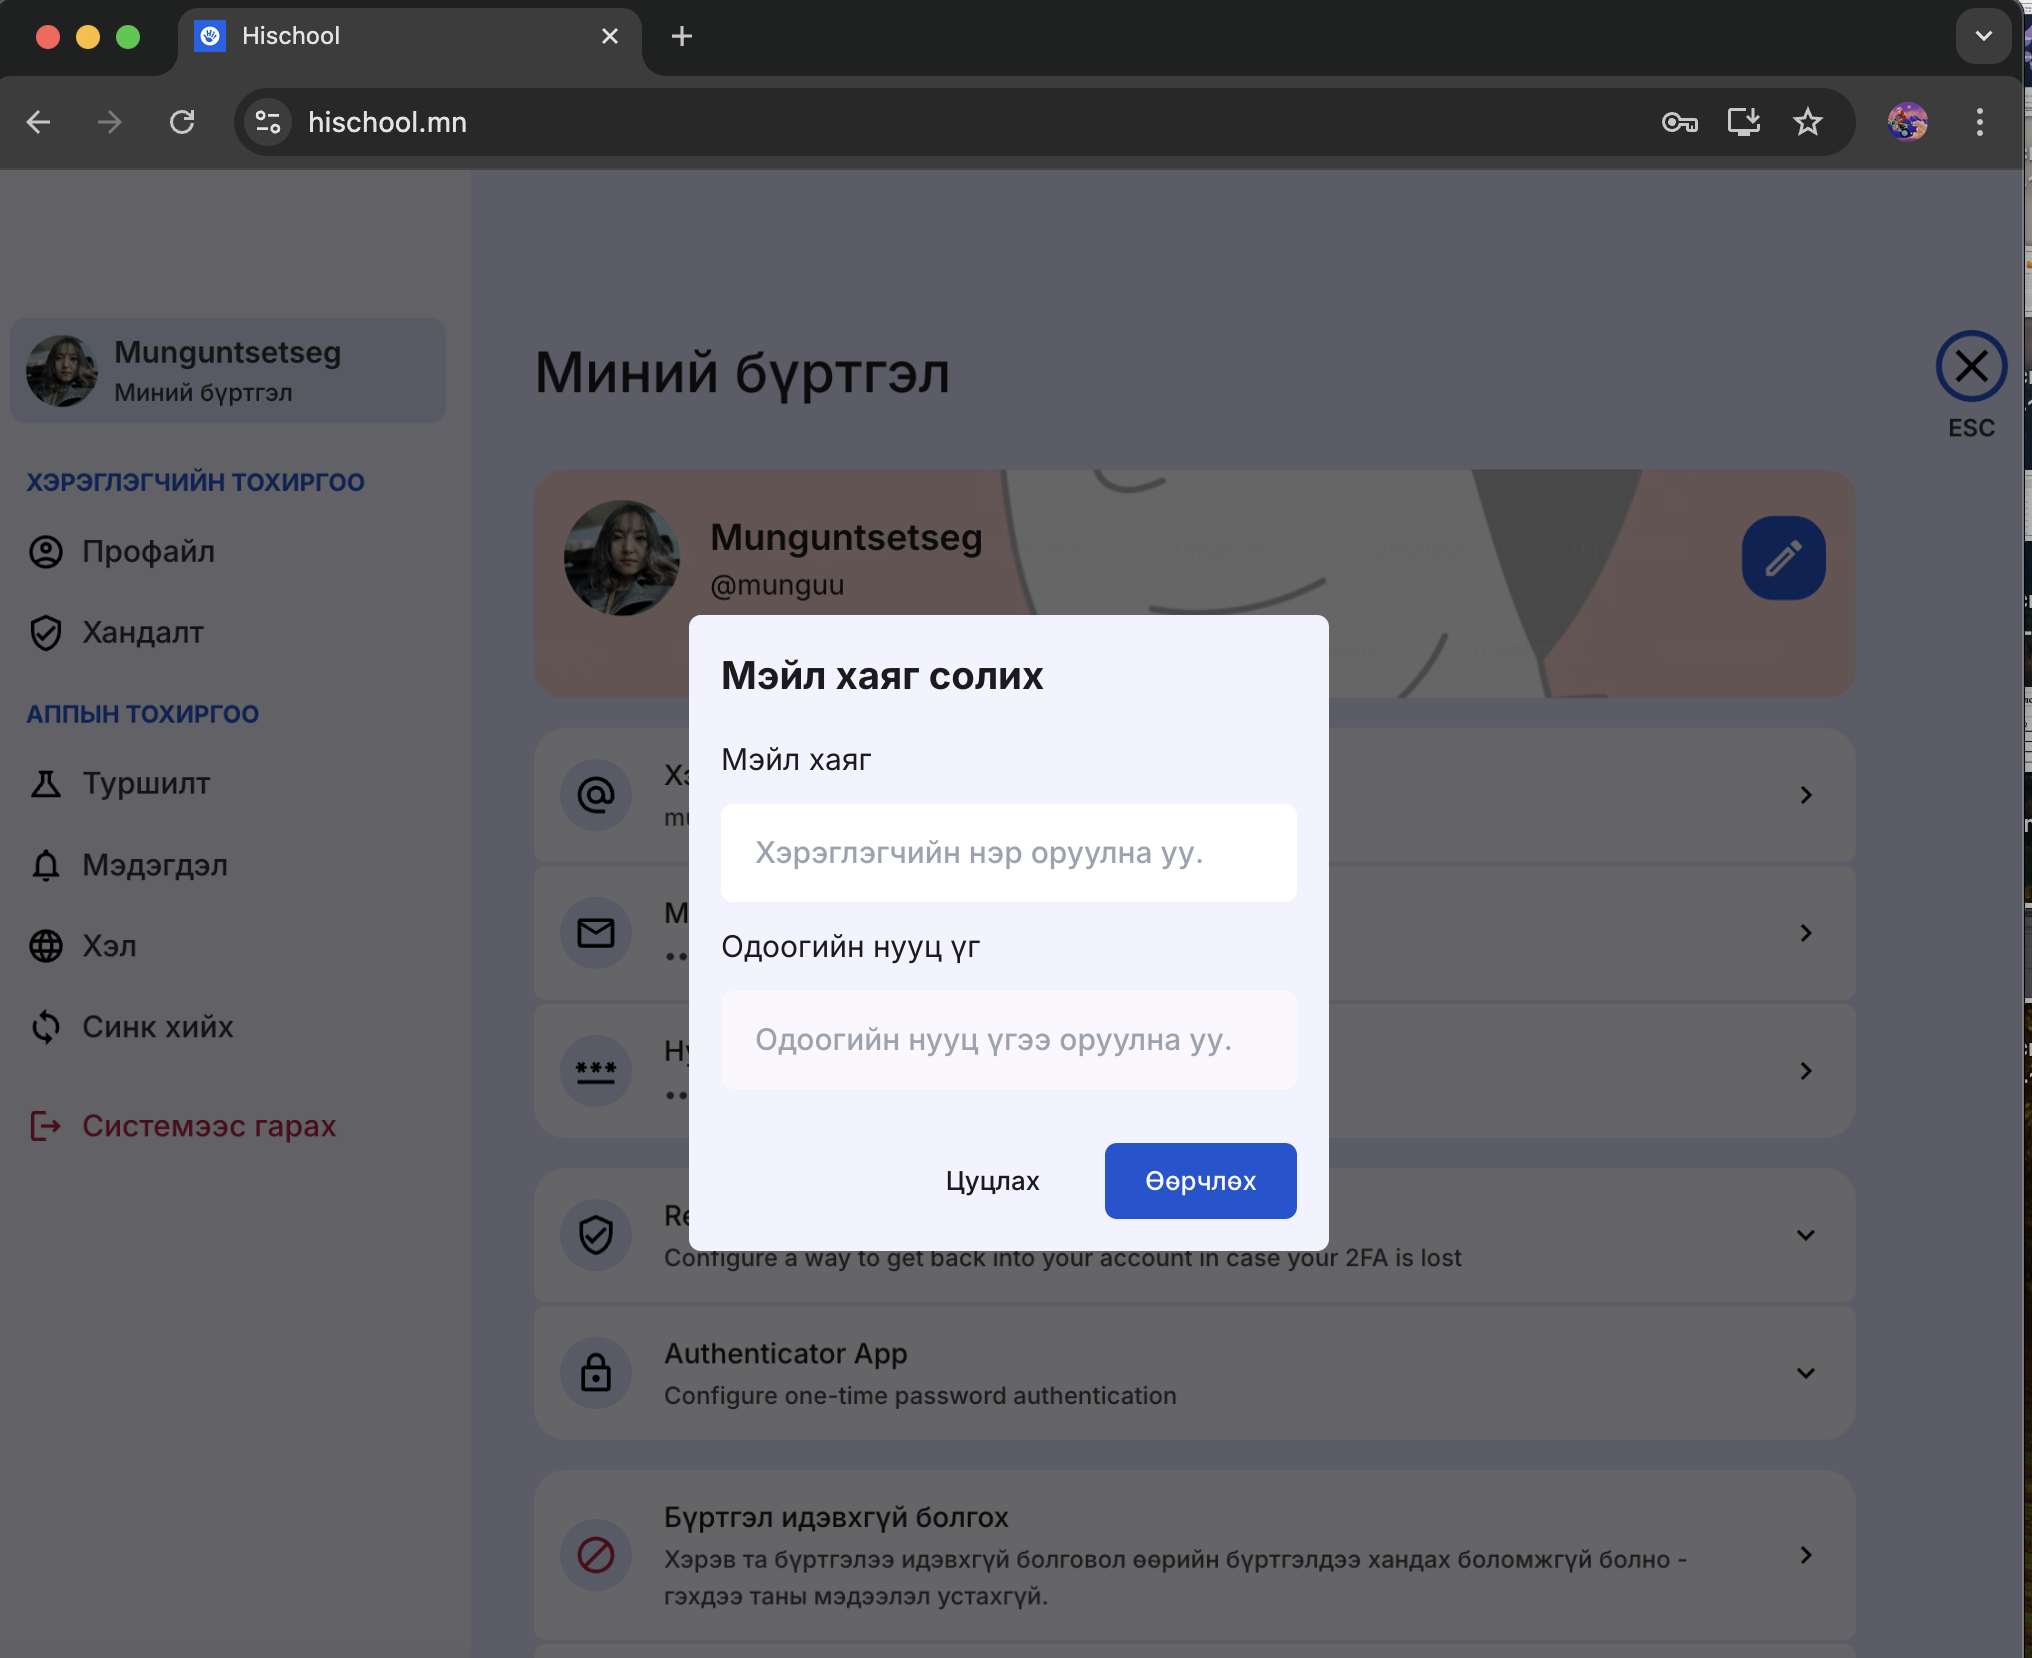This screenshot has width=2032, height=1658.
Task: Open the tab search dropdown arrow
Action: [1983, 36]
